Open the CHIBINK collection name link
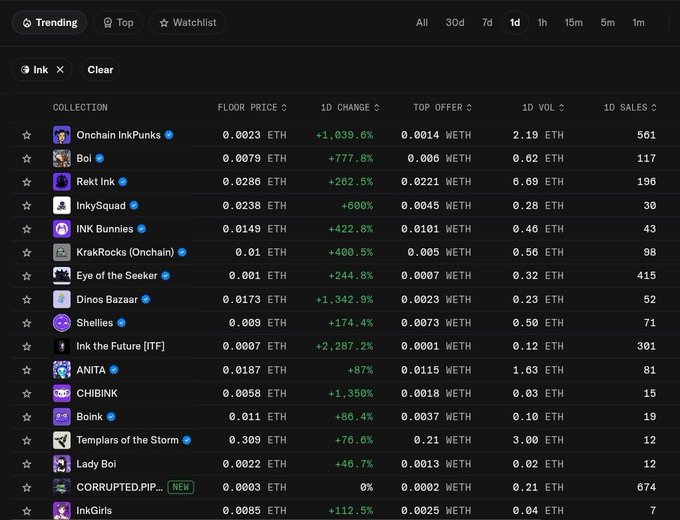The width and height of the screenshot is (680, 520). tap(97, 393)
